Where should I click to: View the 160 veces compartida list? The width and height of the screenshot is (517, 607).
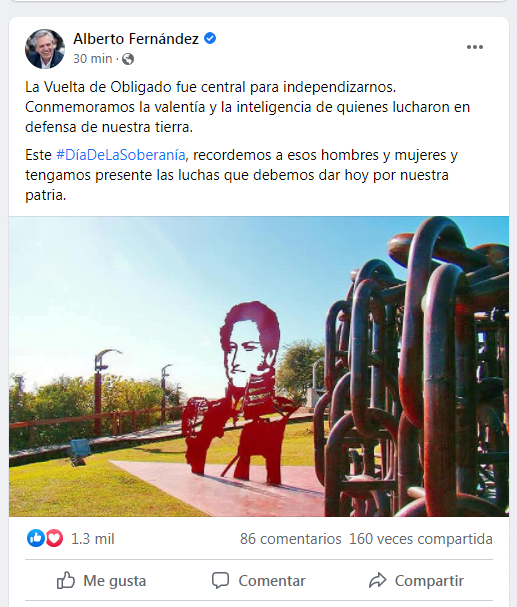(421, 539)
